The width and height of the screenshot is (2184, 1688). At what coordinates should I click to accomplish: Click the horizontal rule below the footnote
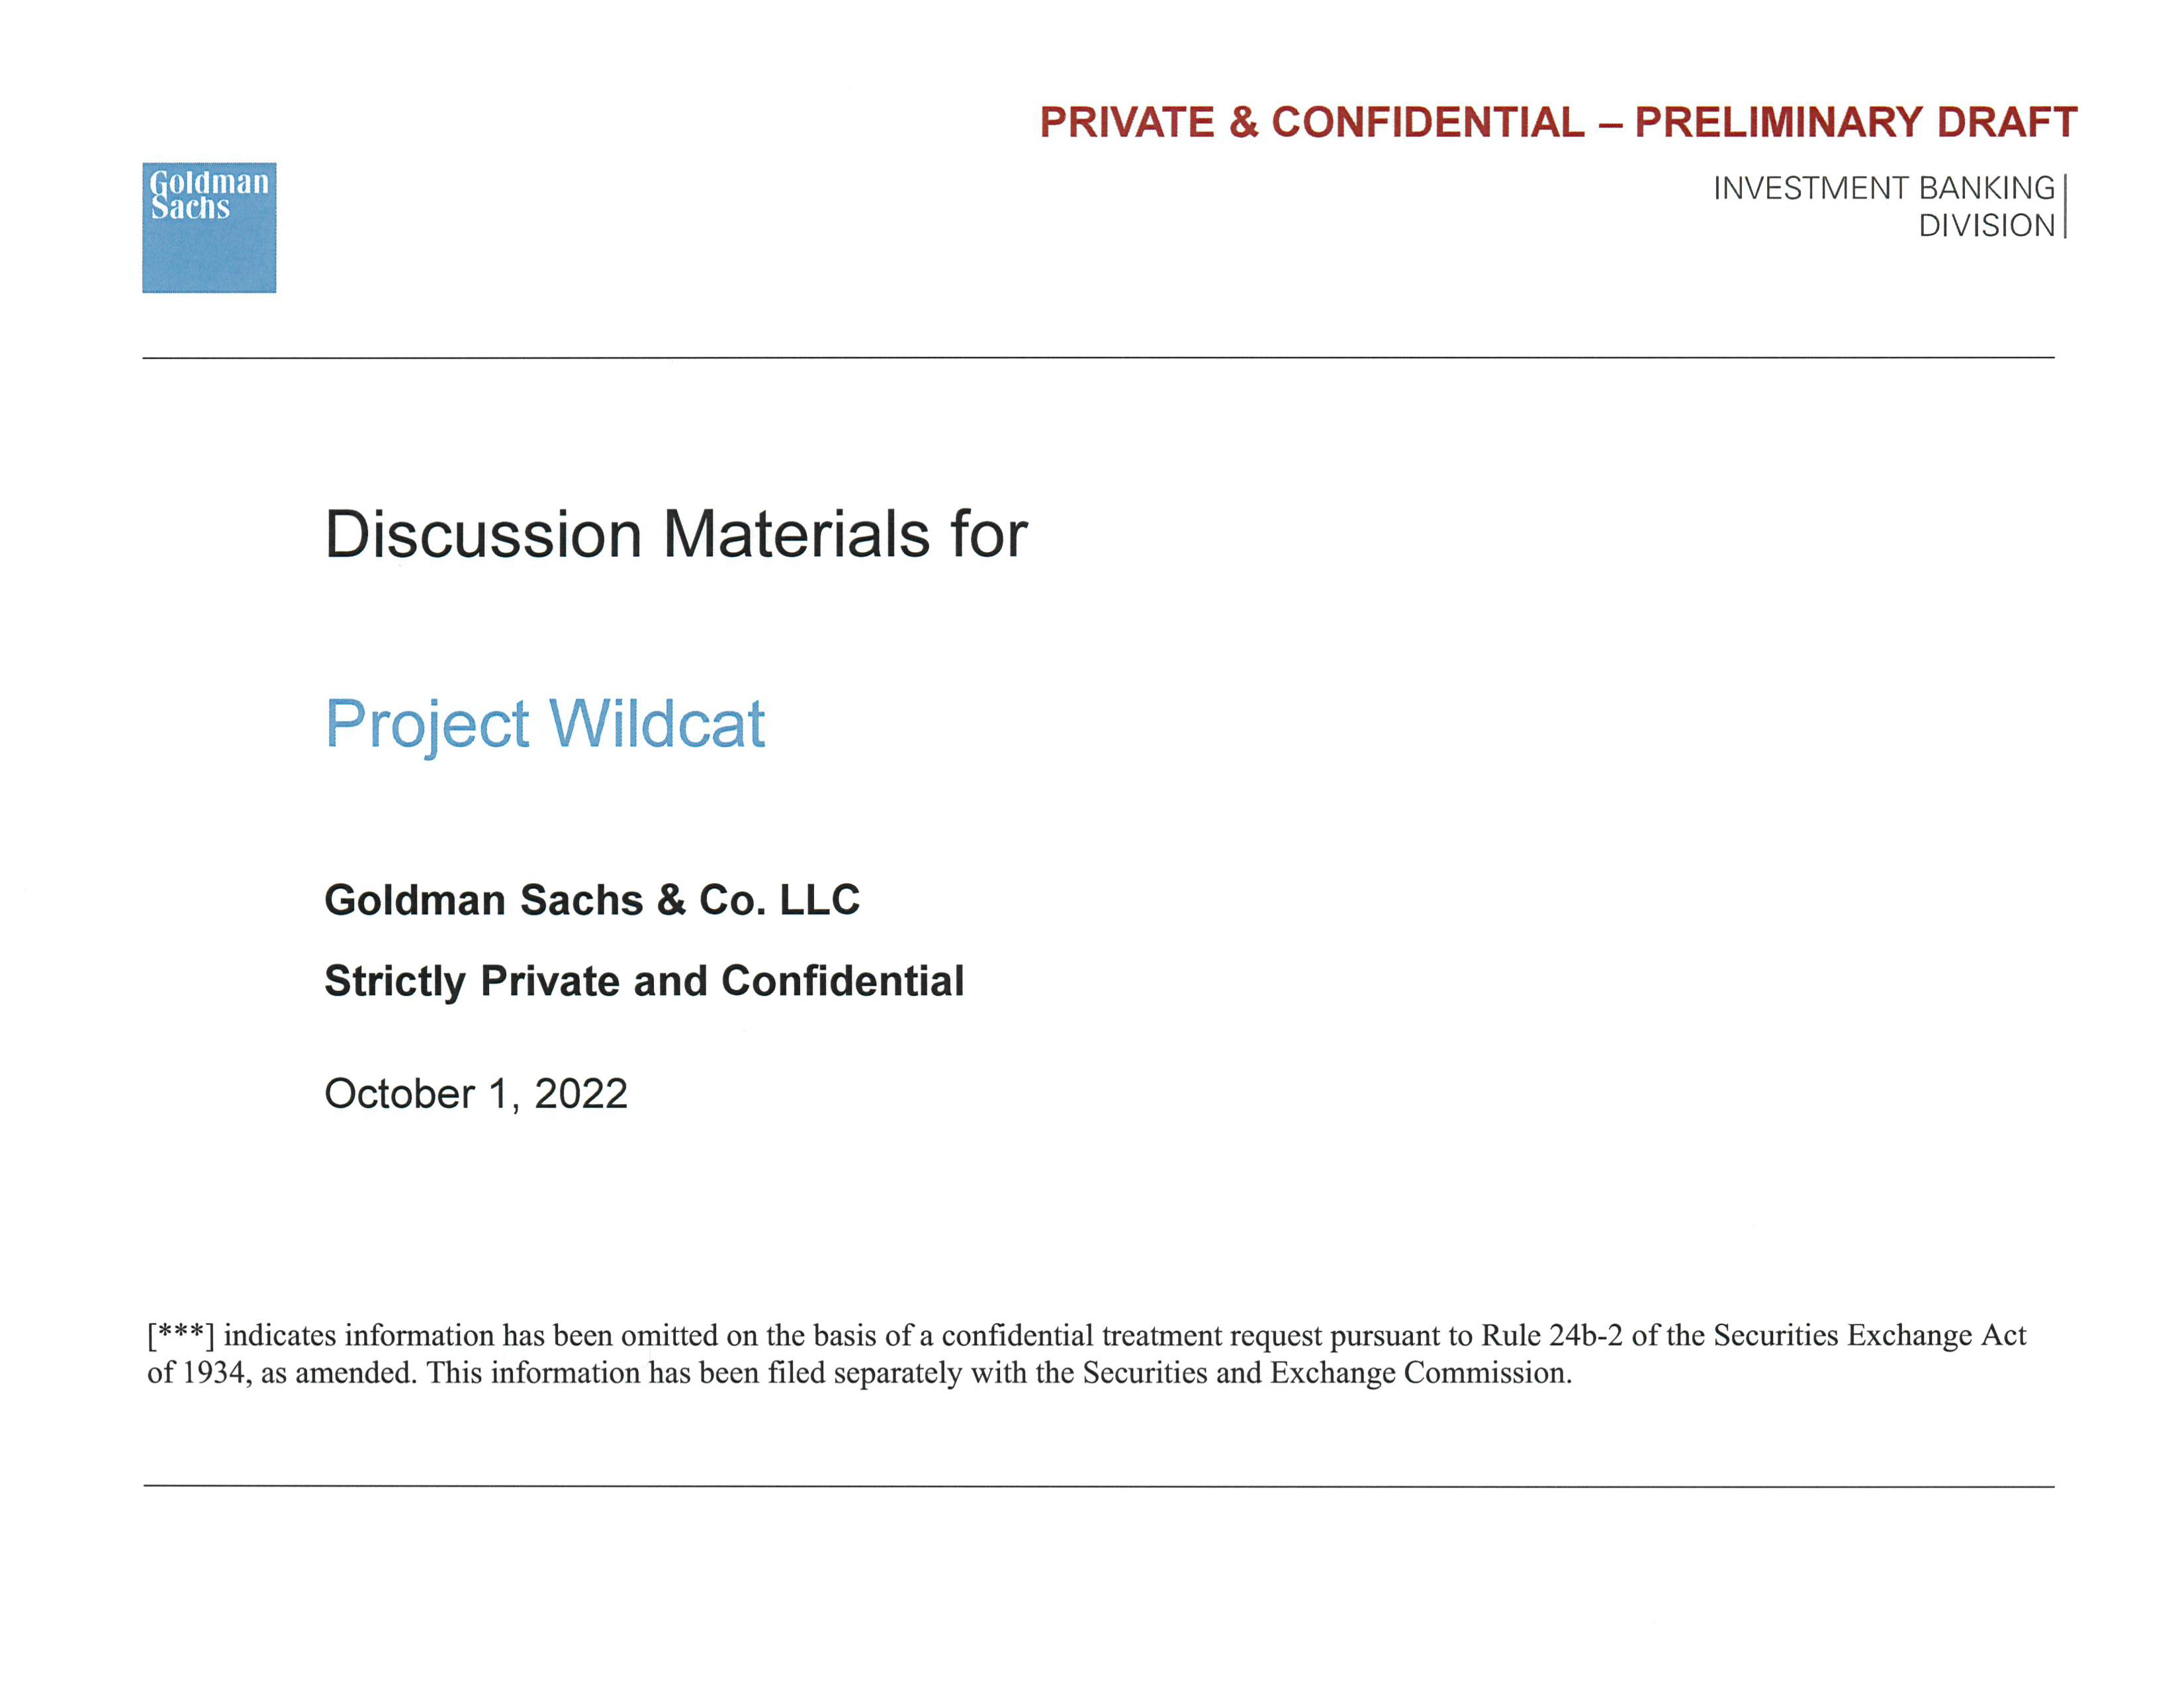pos(1098,1486)
